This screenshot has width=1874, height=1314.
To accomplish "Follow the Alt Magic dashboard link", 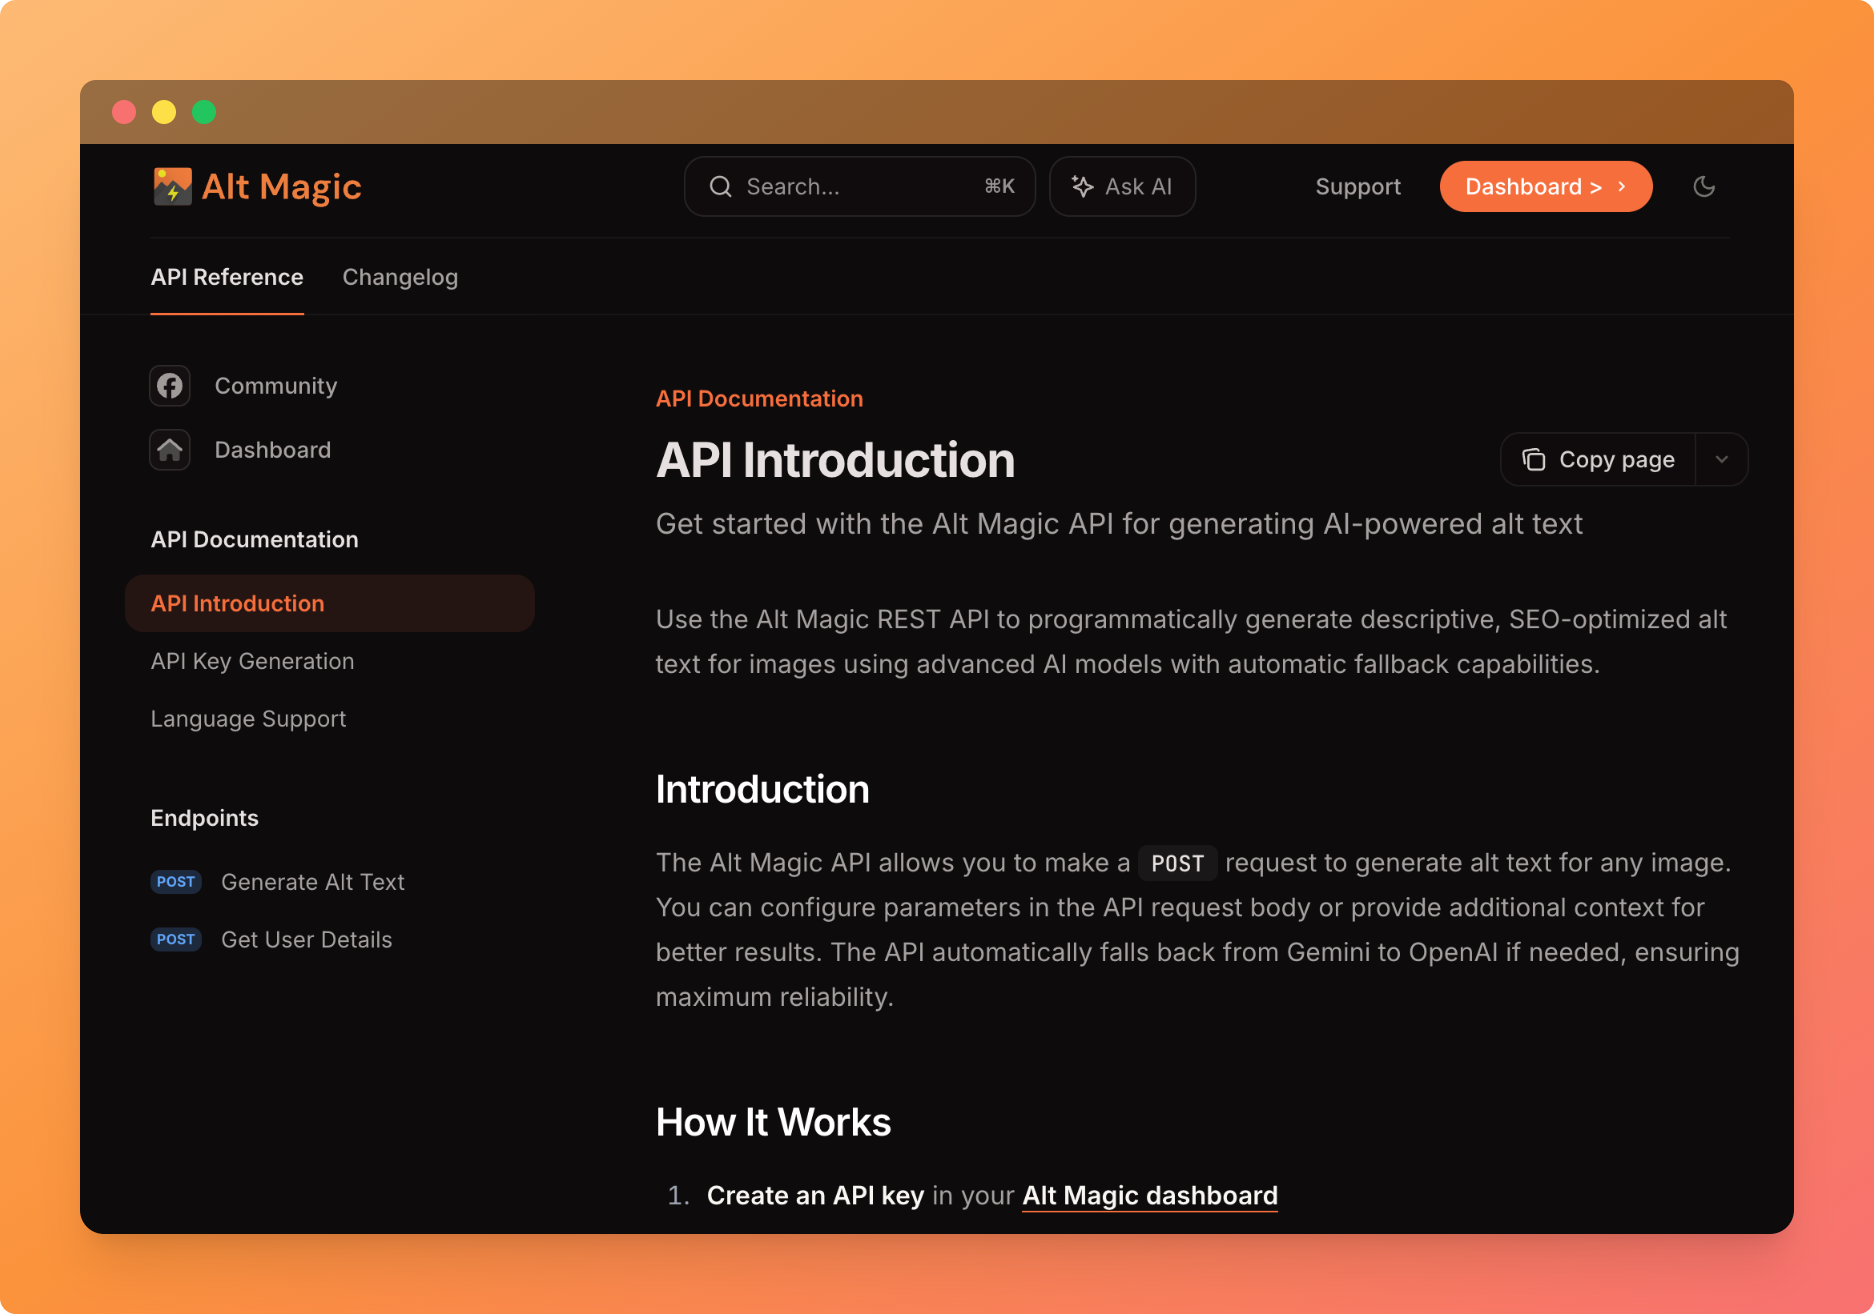I will tap(1150, 1196).
